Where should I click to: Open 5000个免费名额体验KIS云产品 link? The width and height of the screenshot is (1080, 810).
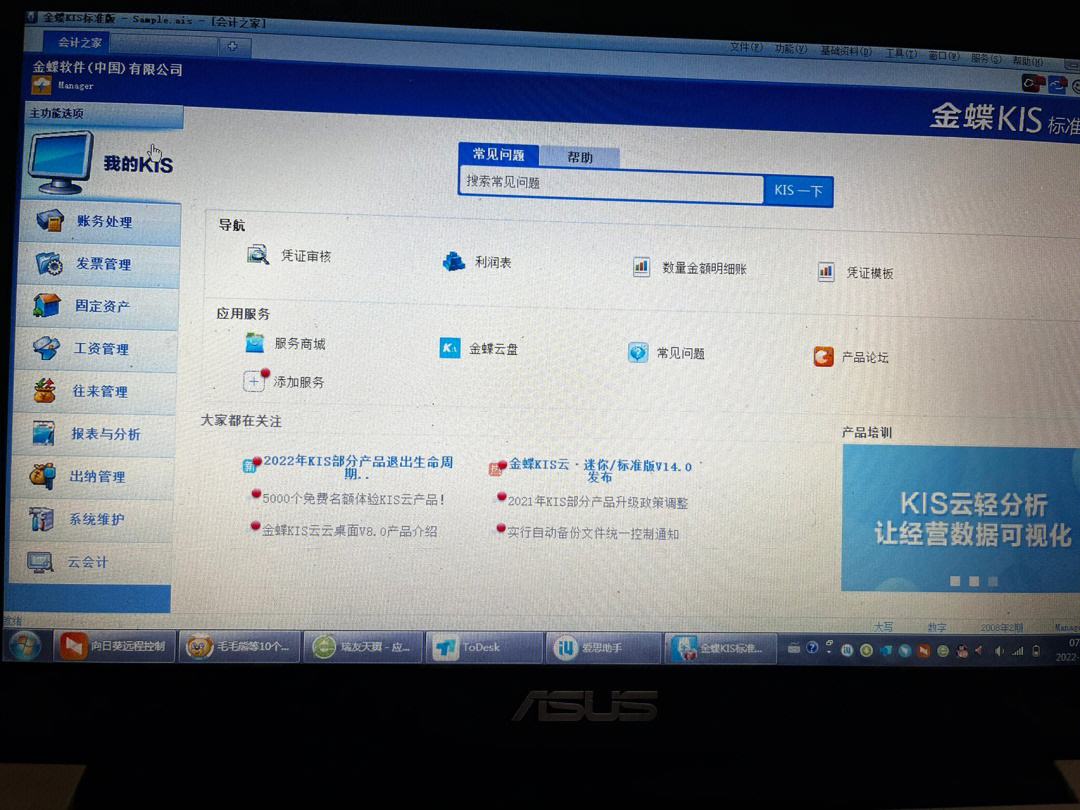[353, 499]
